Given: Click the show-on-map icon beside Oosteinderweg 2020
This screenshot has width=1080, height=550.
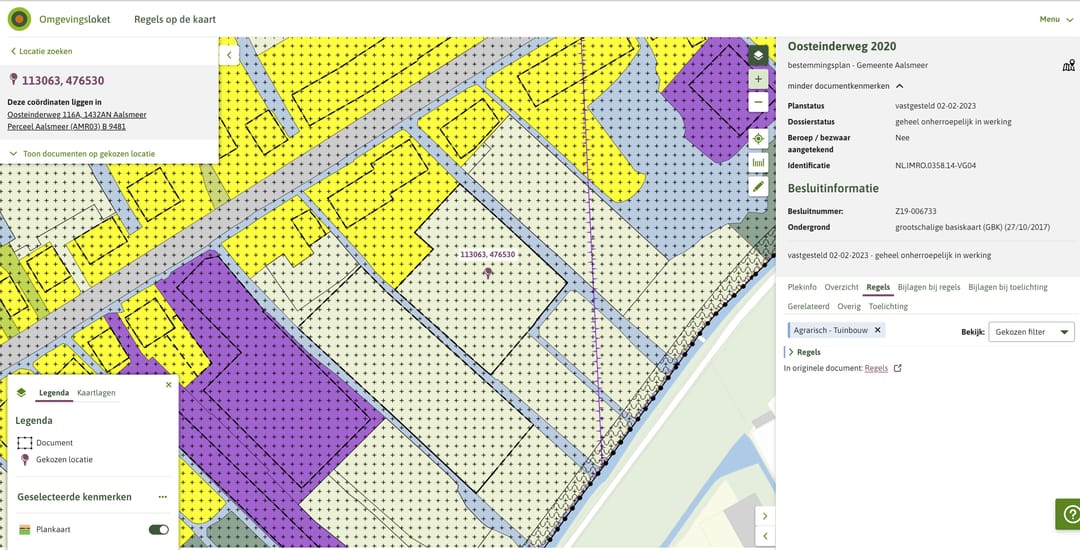Looking at the screenshot, I should [x=1067, y=66].
